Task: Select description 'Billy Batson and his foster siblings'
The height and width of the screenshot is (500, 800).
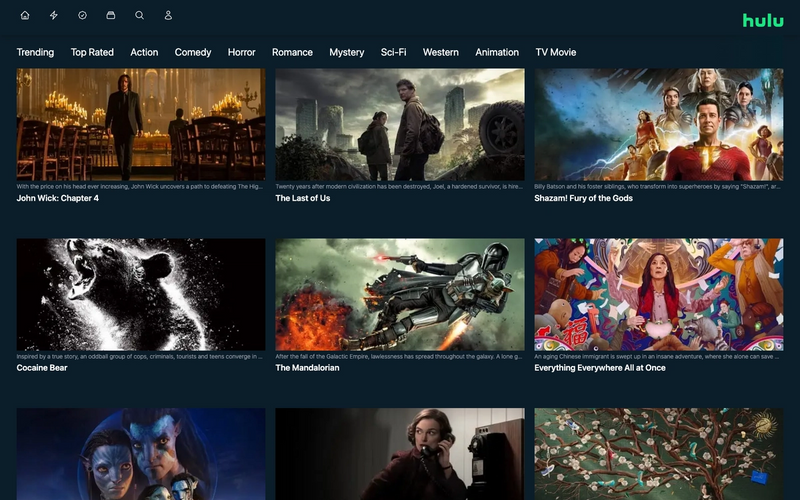Action: tap(657, 187)
